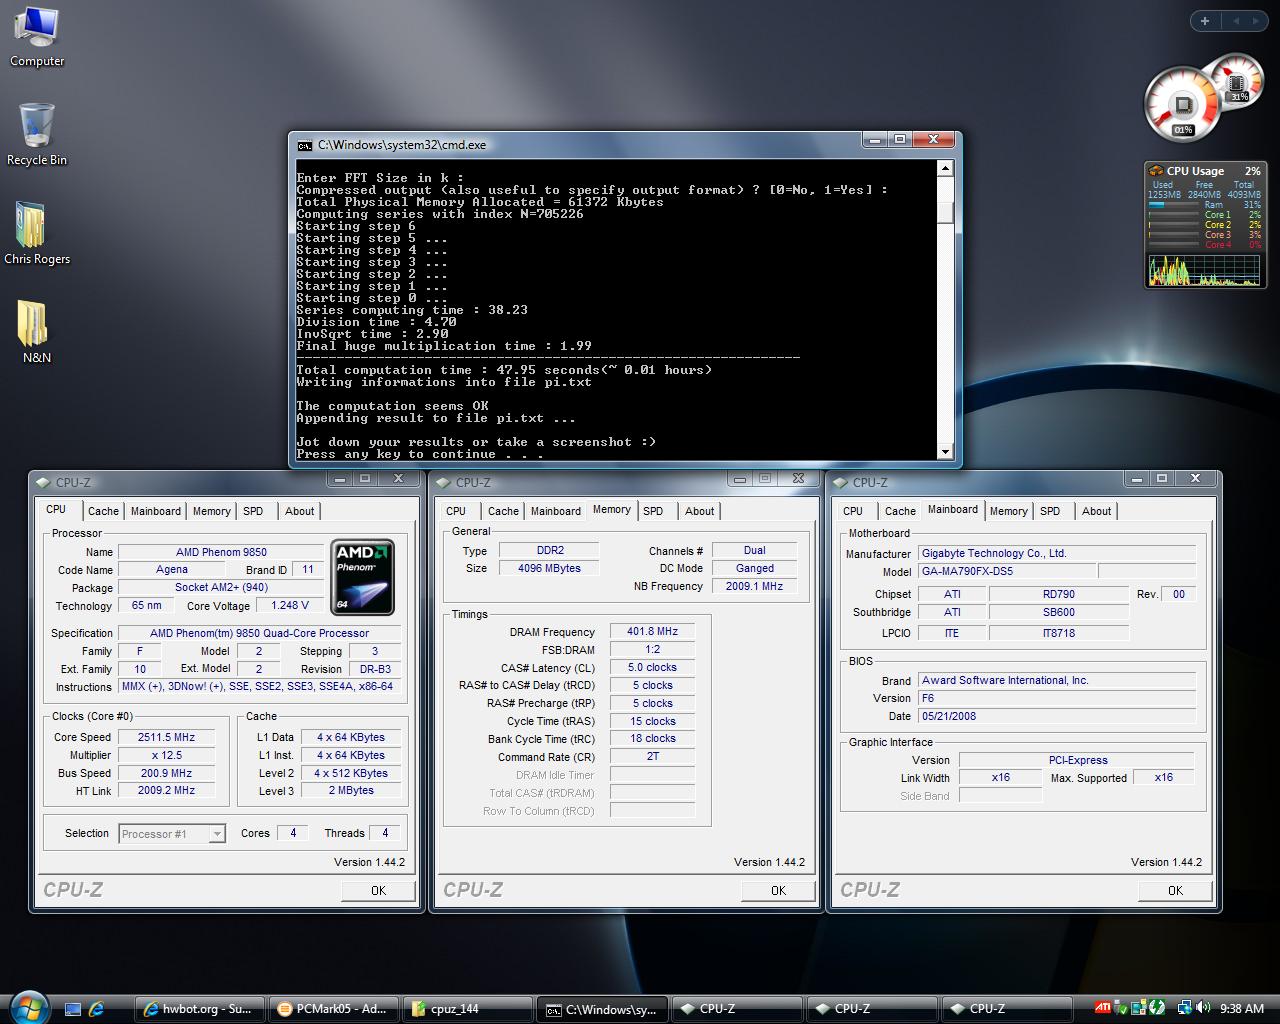Image resolution: width=1280 pixels, height=1024 pixels.
Task: Click the CPU usage history graph
Action: pos(1204,270)
